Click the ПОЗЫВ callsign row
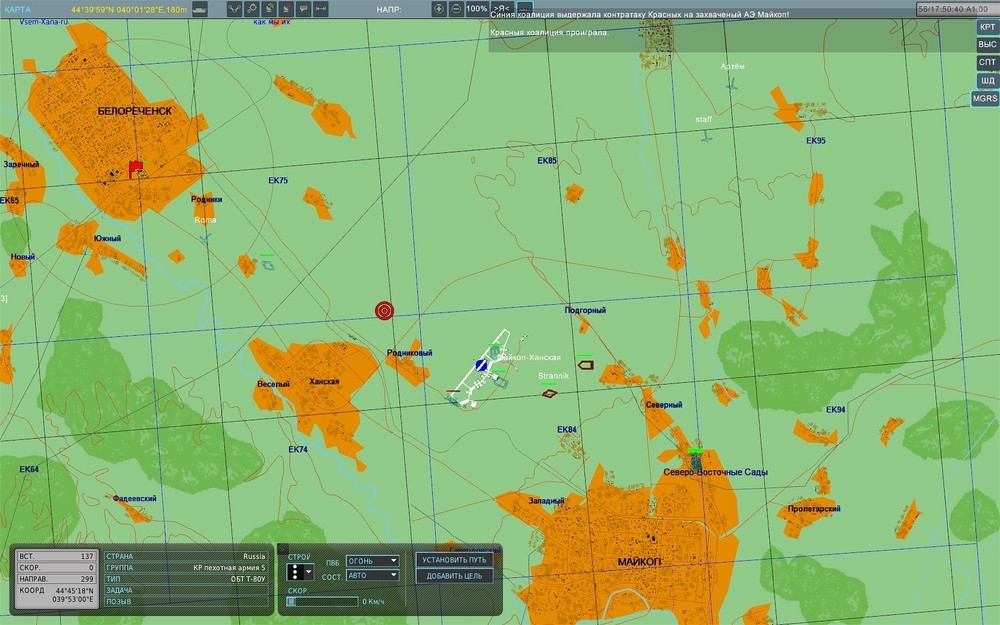The width and height of the screenshot is (1000, 625). (x=186, y=601)
